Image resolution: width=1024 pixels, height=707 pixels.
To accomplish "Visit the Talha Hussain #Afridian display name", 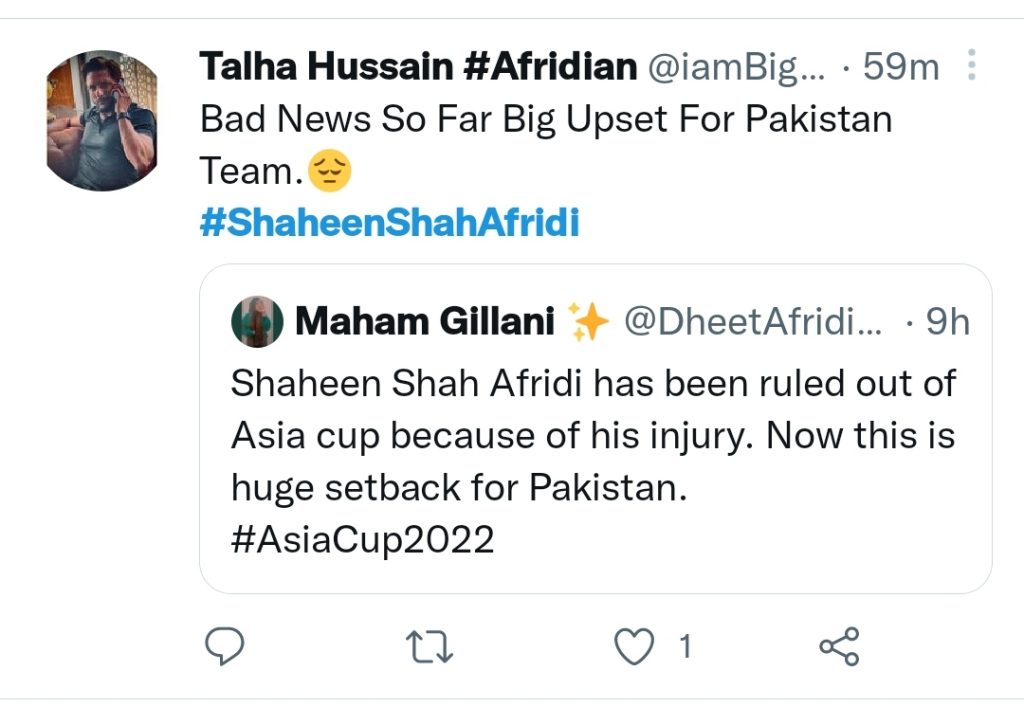I will pyautogui.click(x=418, y=66).
